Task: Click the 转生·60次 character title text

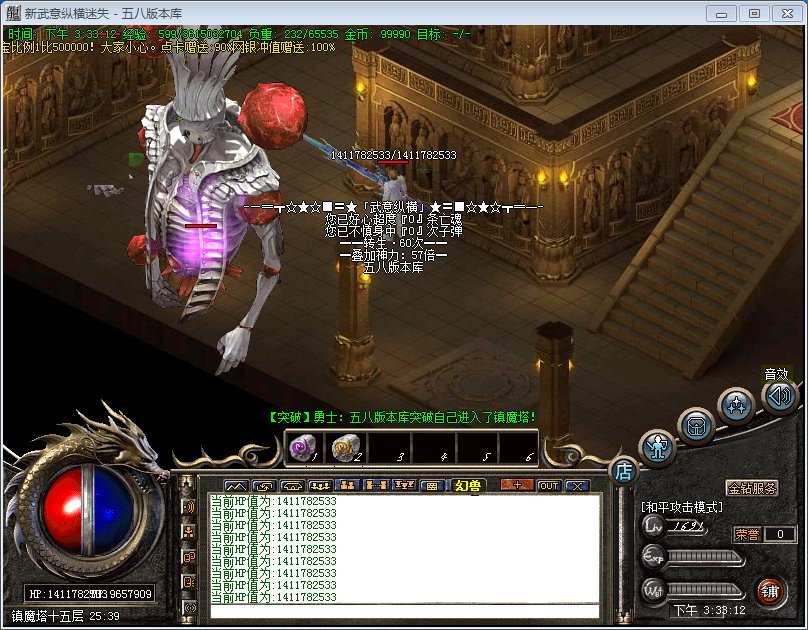Action: tap(394, 243)
